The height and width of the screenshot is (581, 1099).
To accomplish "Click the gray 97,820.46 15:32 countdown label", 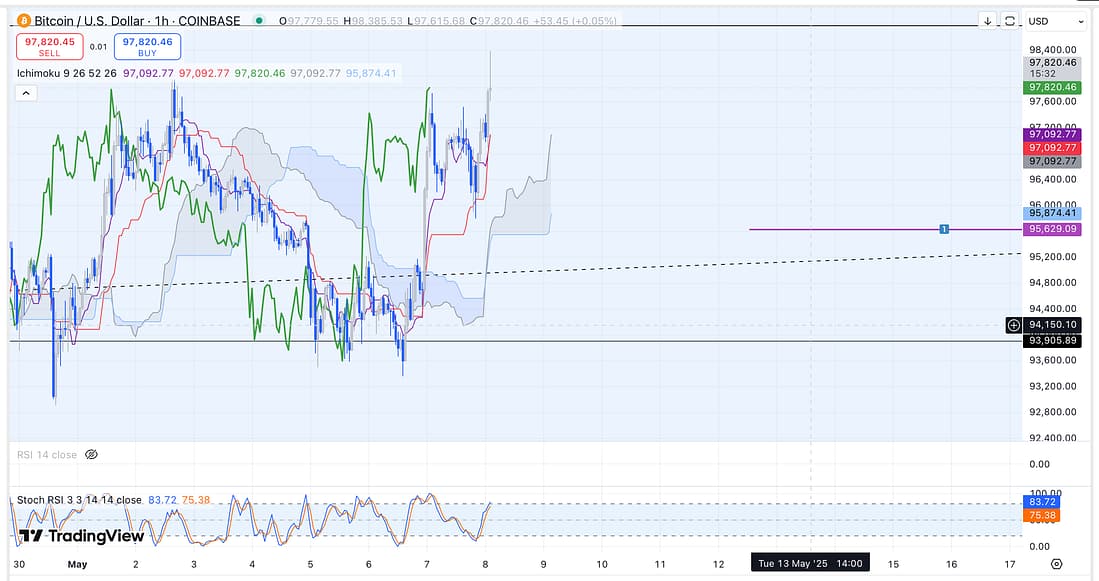I will click(x=1052, y=68).
